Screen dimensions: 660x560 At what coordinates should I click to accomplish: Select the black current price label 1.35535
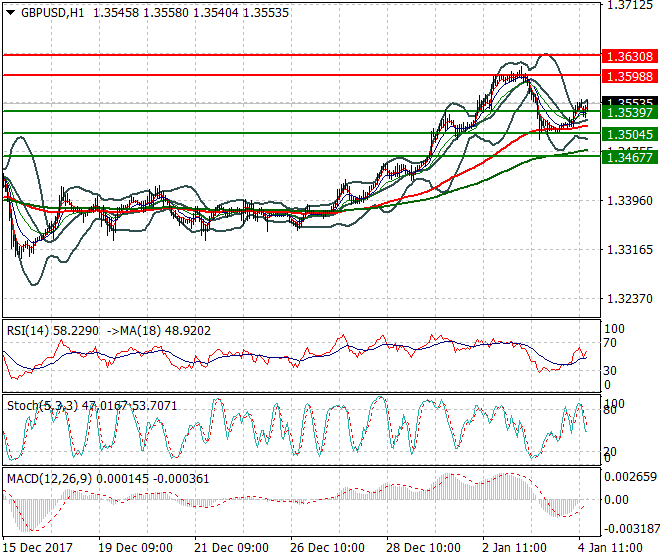click(630, 101)
